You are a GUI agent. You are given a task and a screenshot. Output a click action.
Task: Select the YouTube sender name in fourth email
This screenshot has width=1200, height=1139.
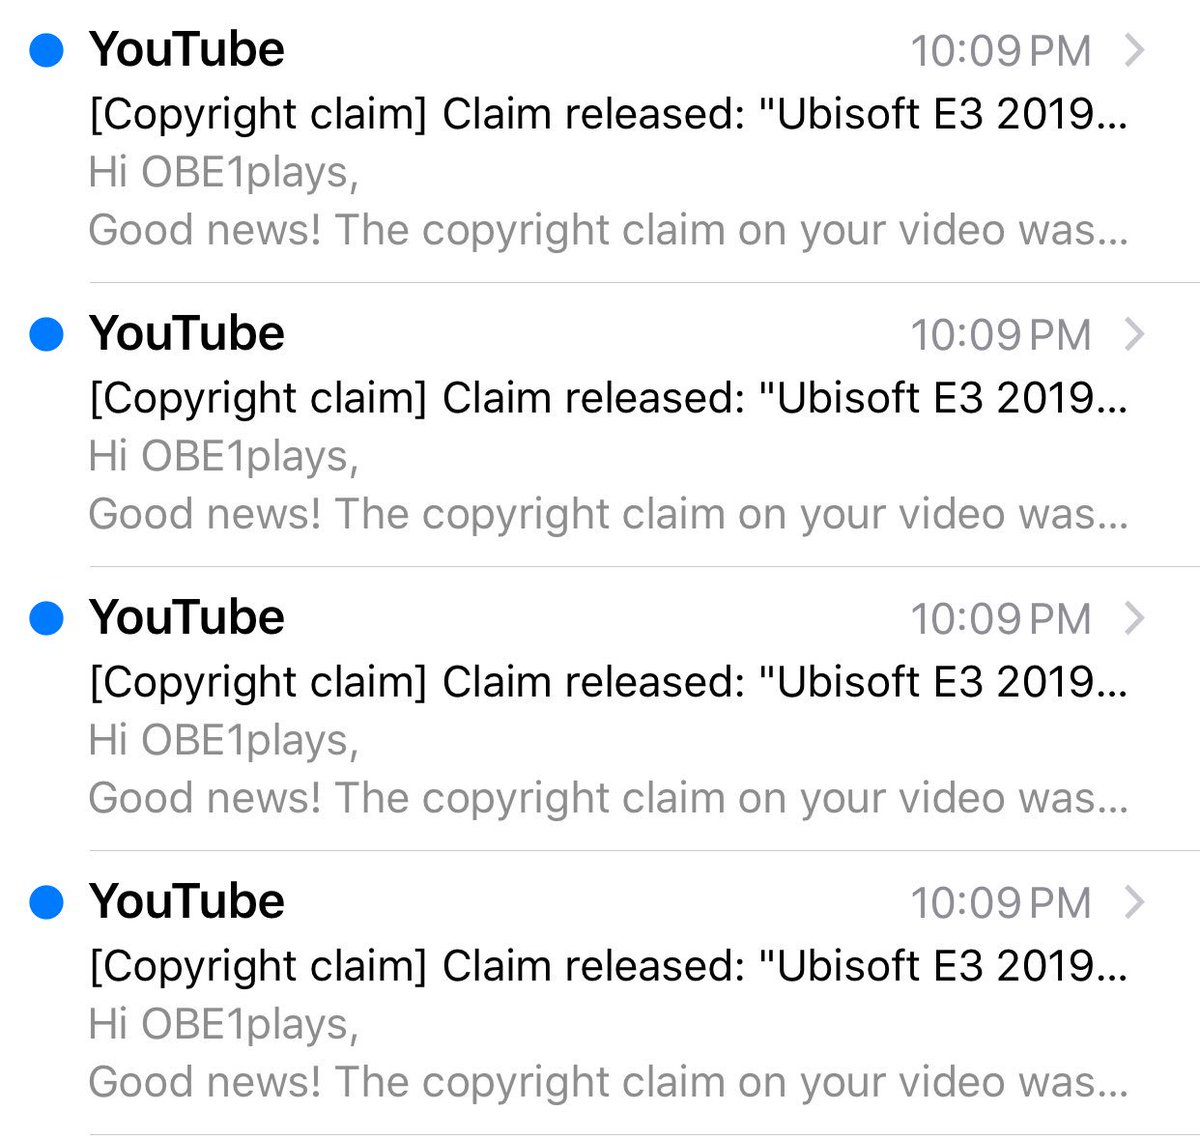187,901
